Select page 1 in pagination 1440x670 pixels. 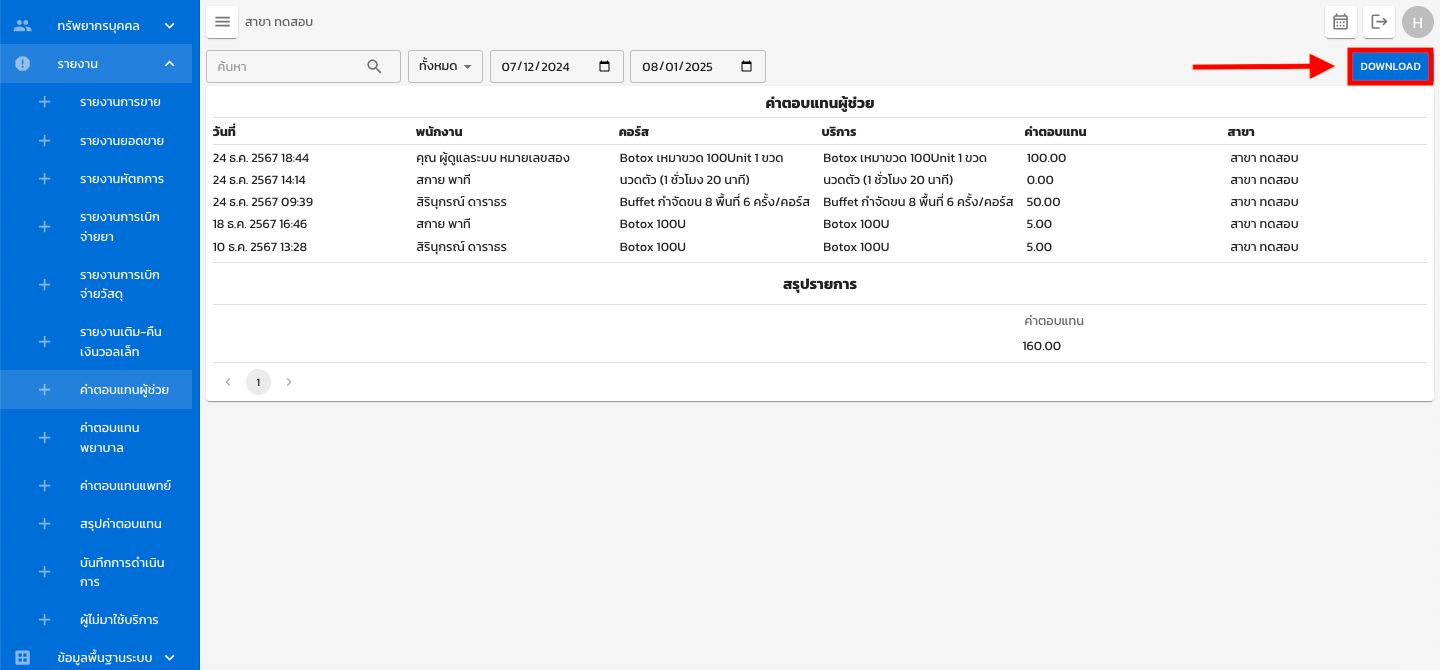[258, 382]
